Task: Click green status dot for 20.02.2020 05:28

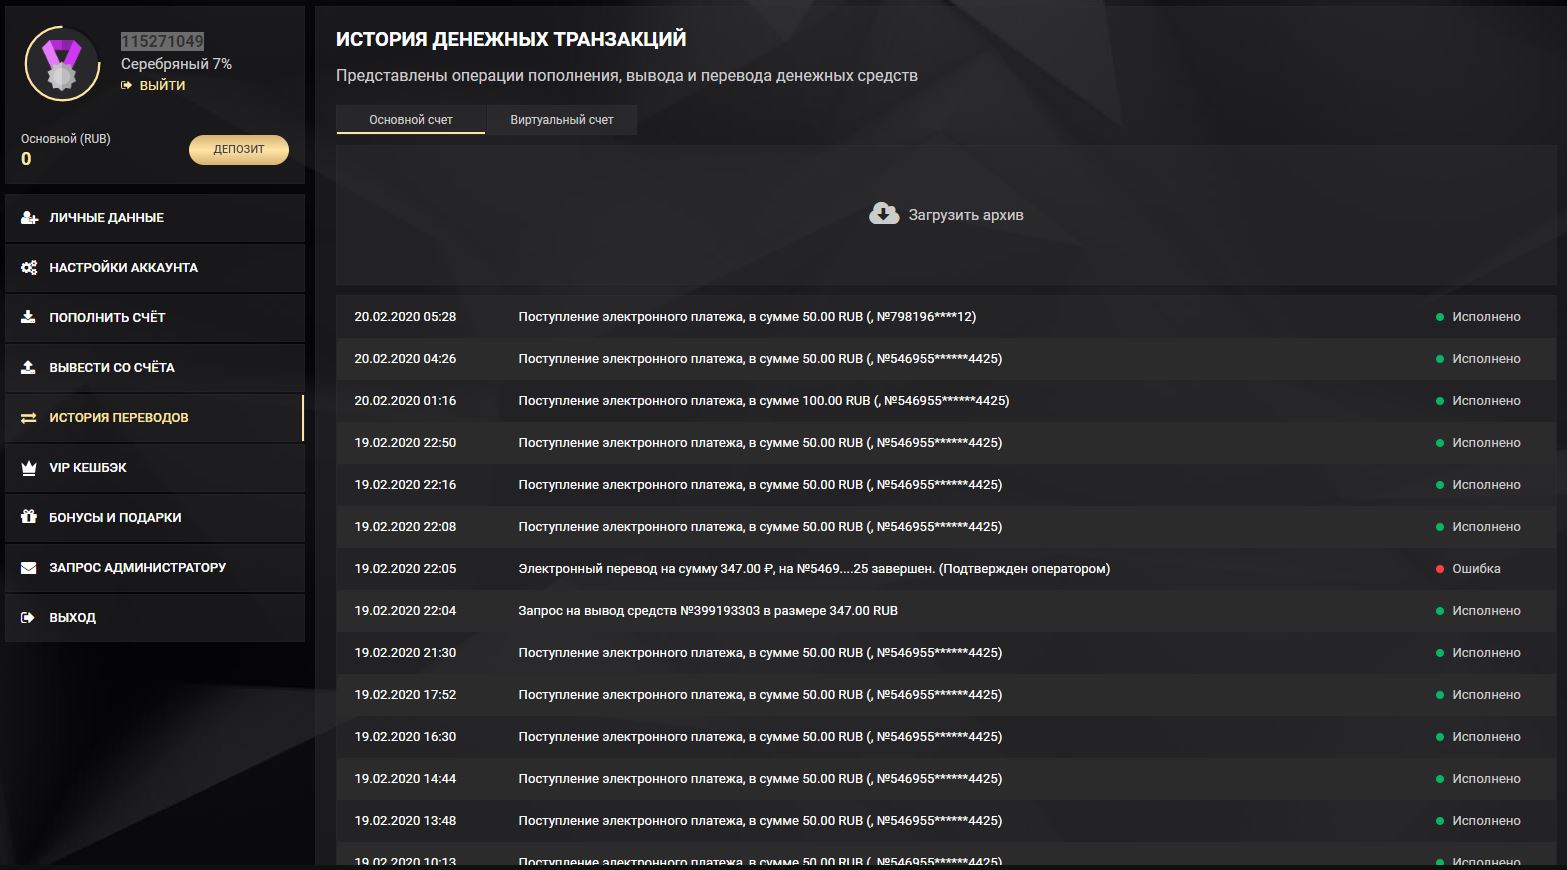Action: (1440, 317)
